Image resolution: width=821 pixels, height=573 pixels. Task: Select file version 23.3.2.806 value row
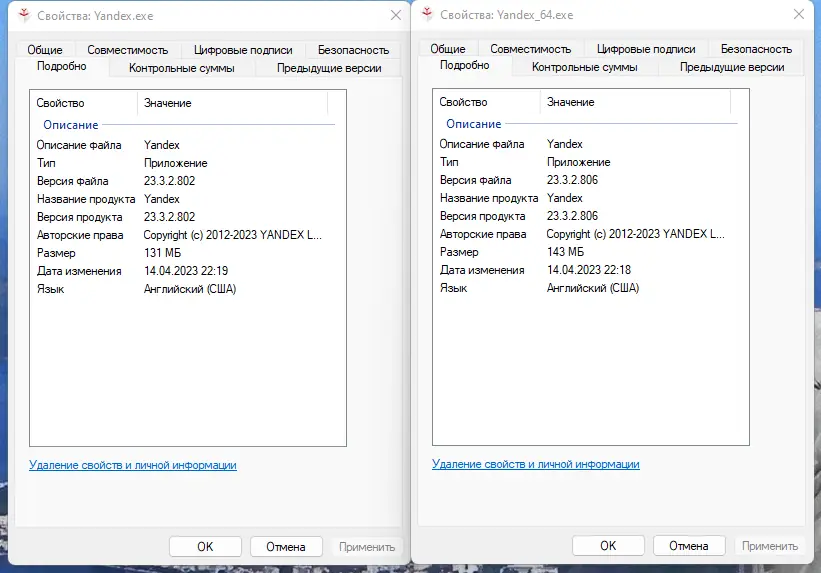(x=572, y=180)
